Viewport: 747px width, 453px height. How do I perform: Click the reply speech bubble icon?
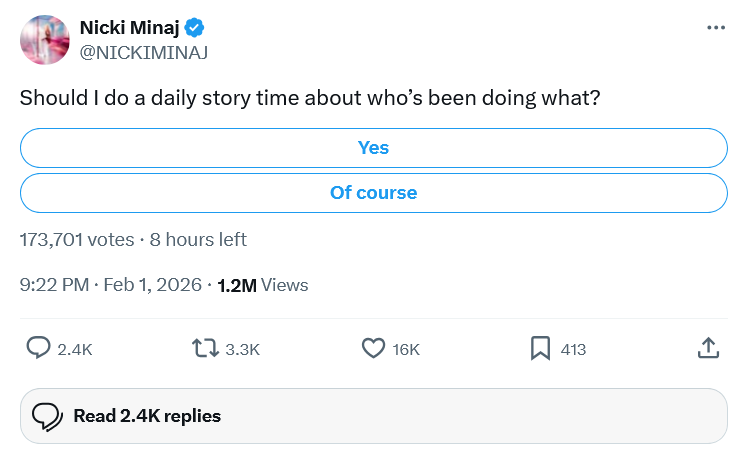pos(39,348)
